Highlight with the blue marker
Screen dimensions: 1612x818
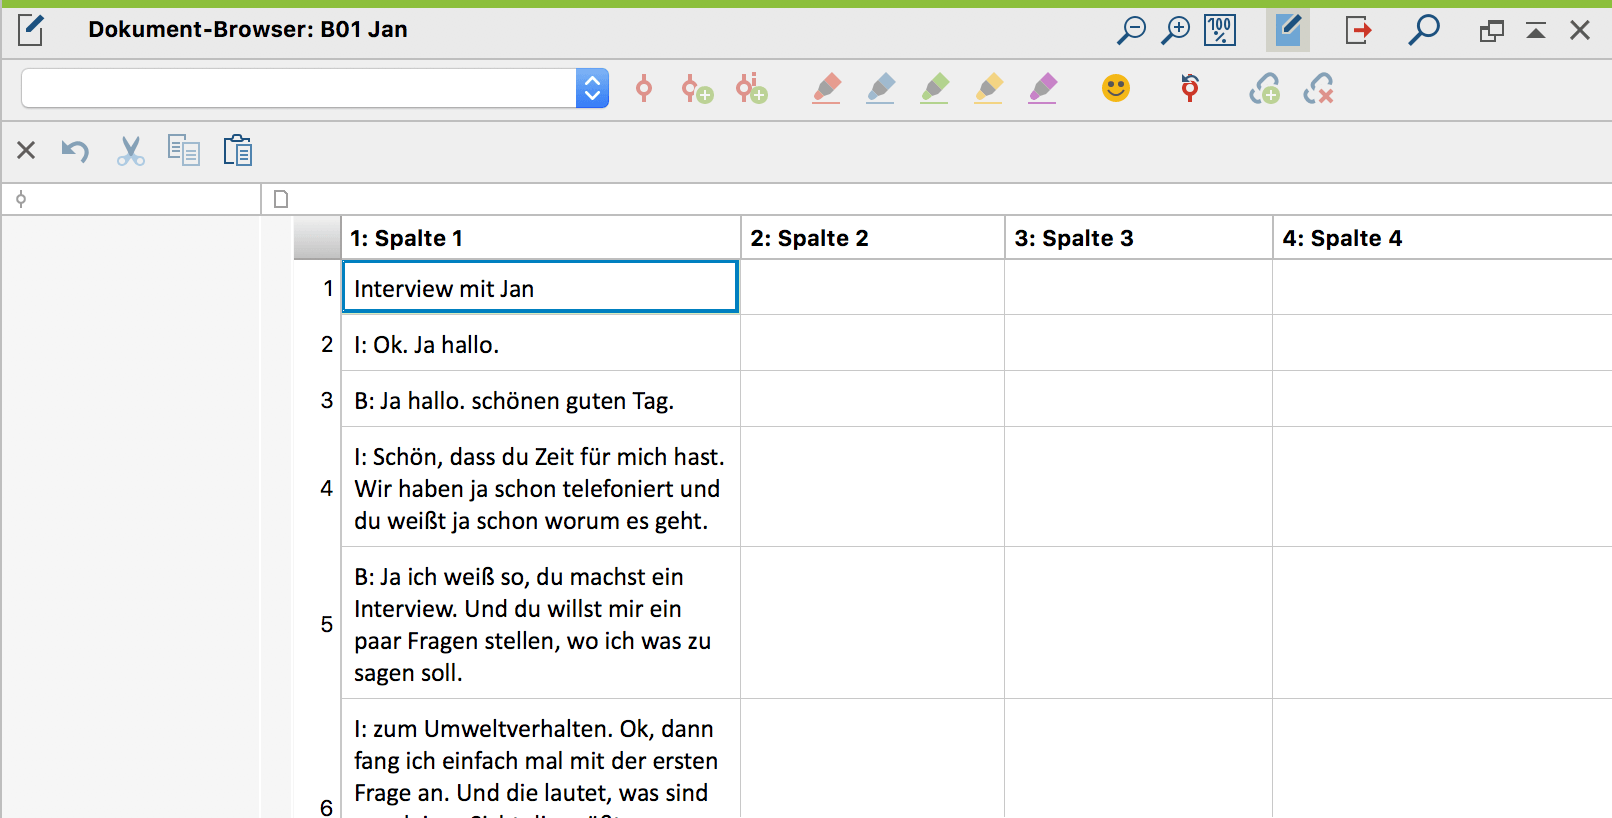pos(881,89)
